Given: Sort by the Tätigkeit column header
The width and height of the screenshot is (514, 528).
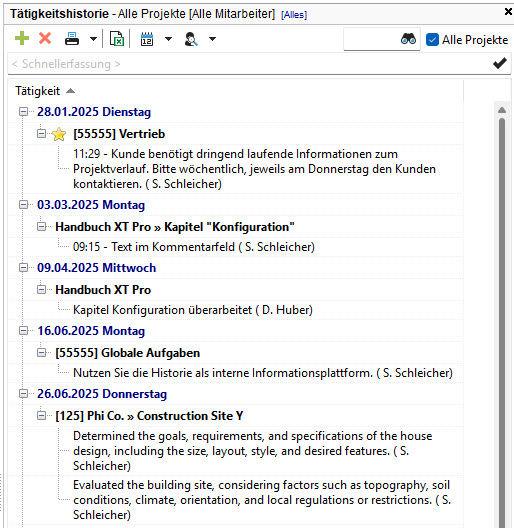Looking at the screenshot, I should 37,91.
